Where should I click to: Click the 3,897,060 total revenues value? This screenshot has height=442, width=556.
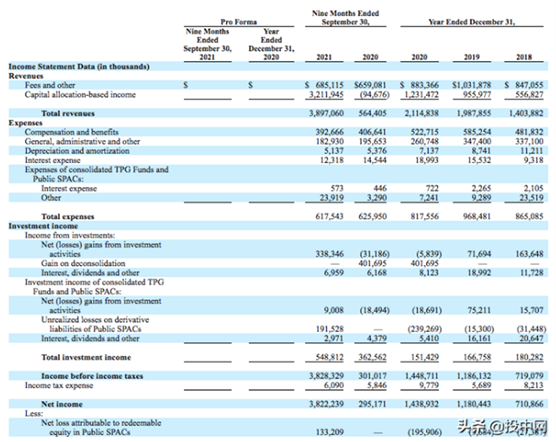326,113
